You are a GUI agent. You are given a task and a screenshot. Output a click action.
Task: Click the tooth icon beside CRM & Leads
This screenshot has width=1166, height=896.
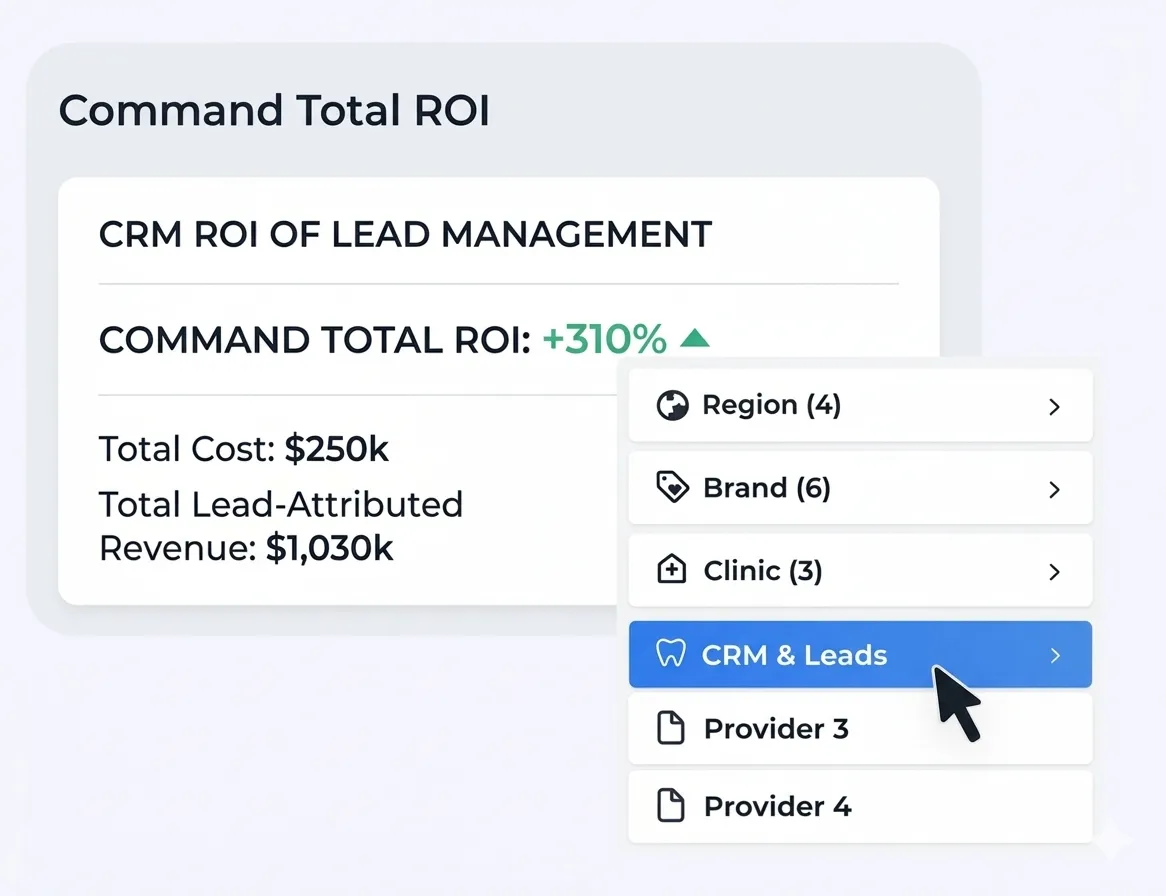[x=669, y=655]
